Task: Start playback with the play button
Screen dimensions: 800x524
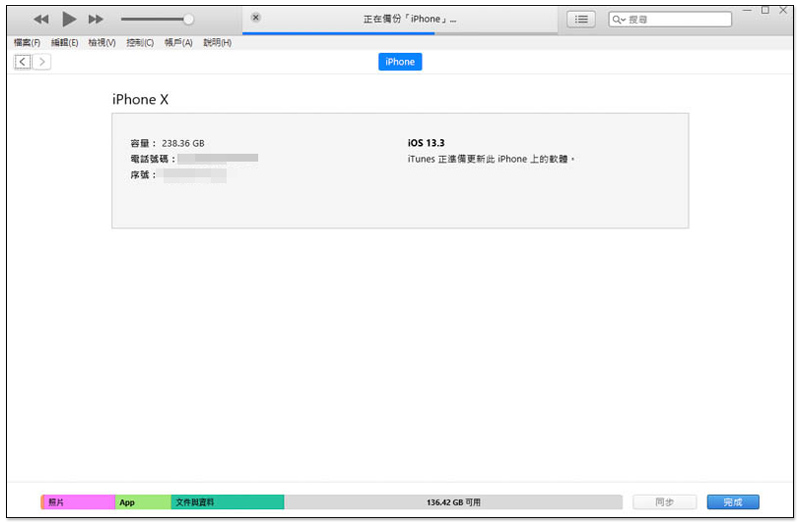Action: (x=69, y=19)
